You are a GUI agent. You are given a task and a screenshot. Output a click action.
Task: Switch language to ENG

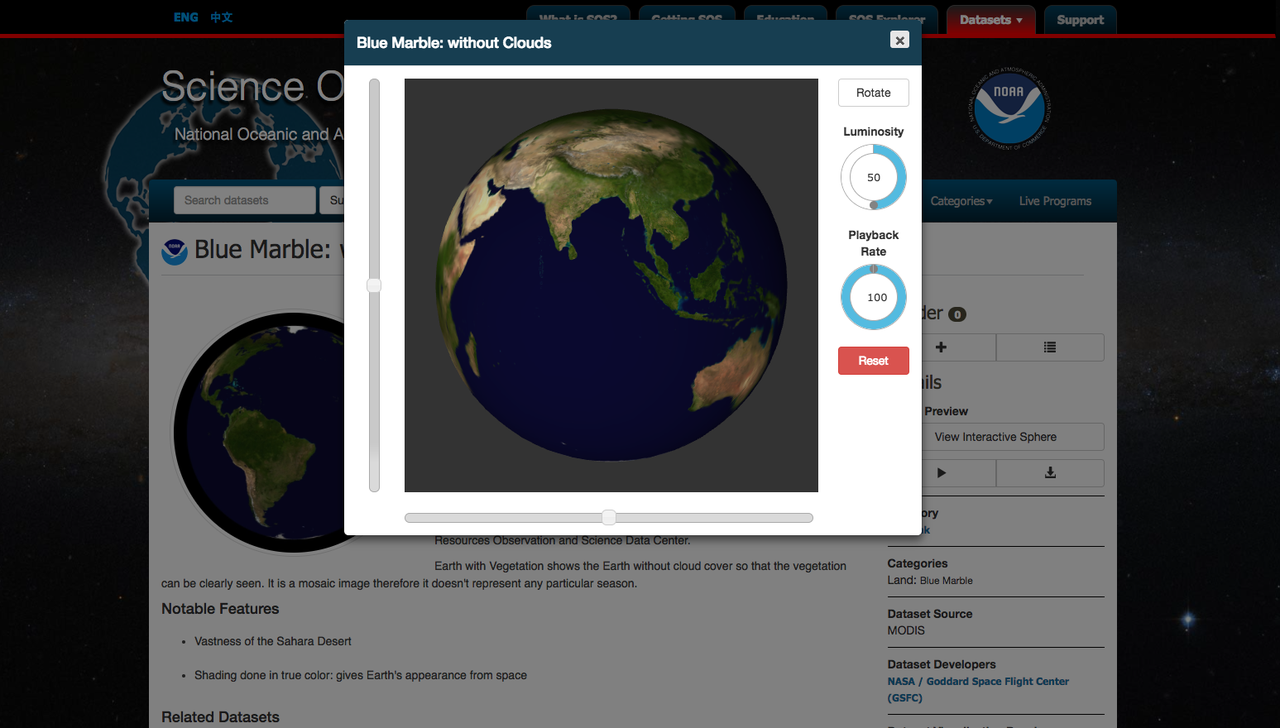185,17
